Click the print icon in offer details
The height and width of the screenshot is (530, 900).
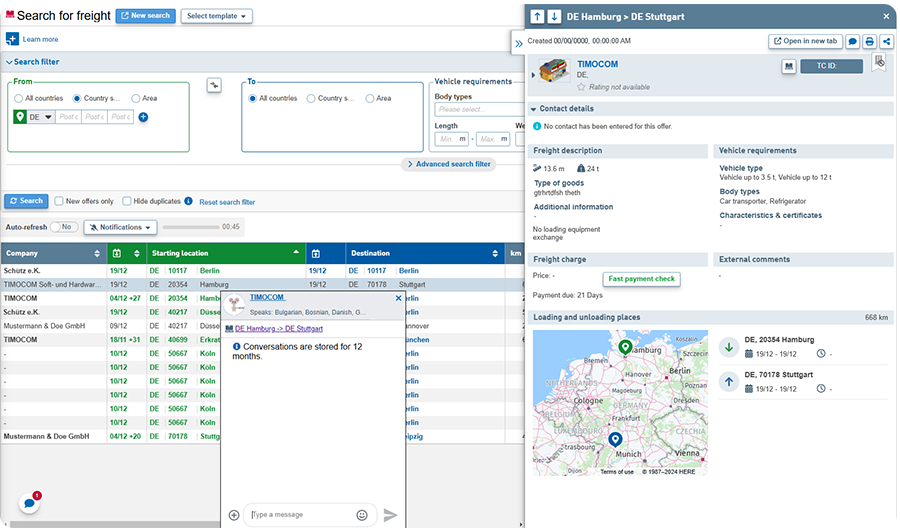click(x=870, y=41)
